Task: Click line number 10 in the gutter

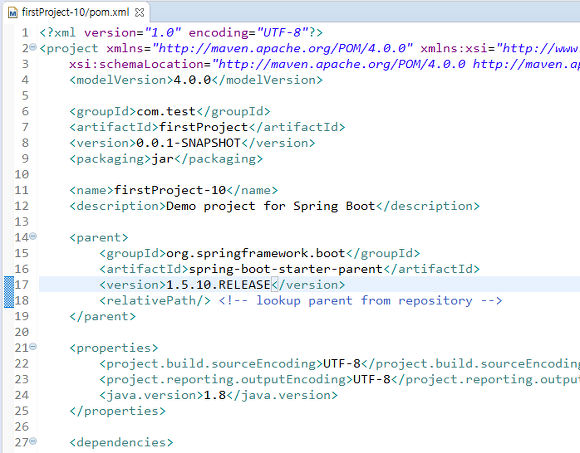Action: click(21, 175)
